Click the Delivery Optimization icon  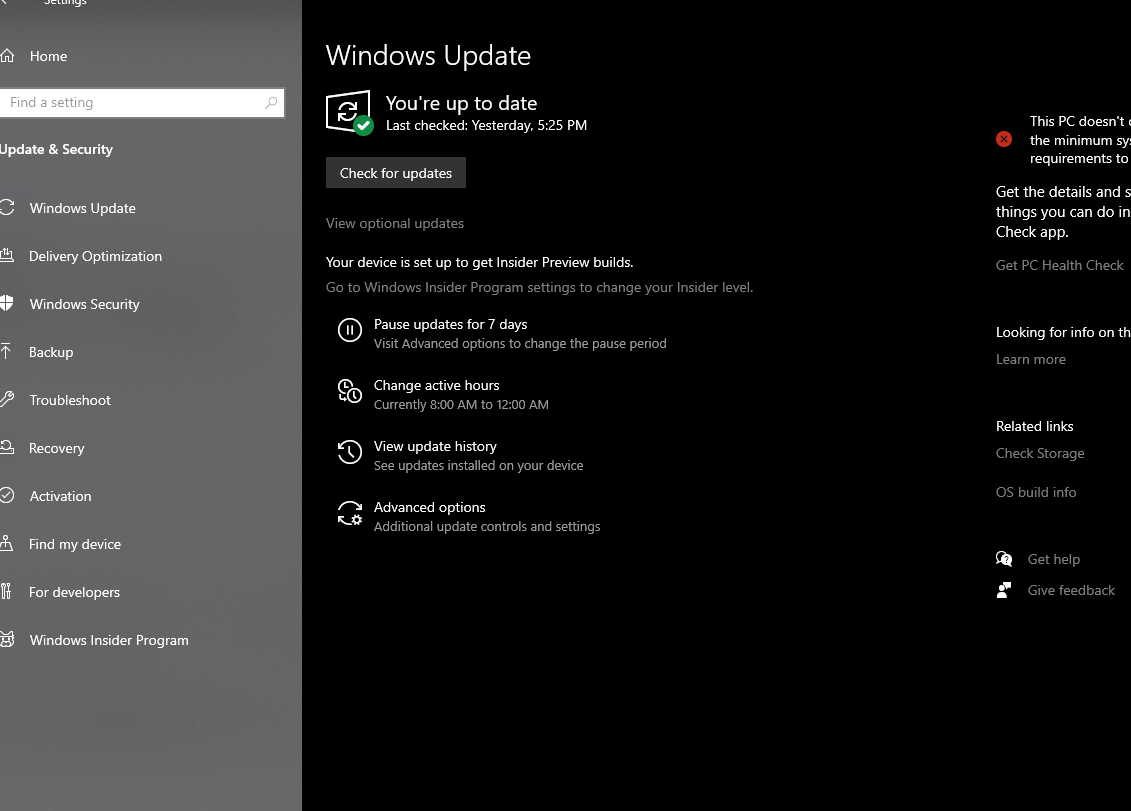pyautogui.click(x=6, y=255)
